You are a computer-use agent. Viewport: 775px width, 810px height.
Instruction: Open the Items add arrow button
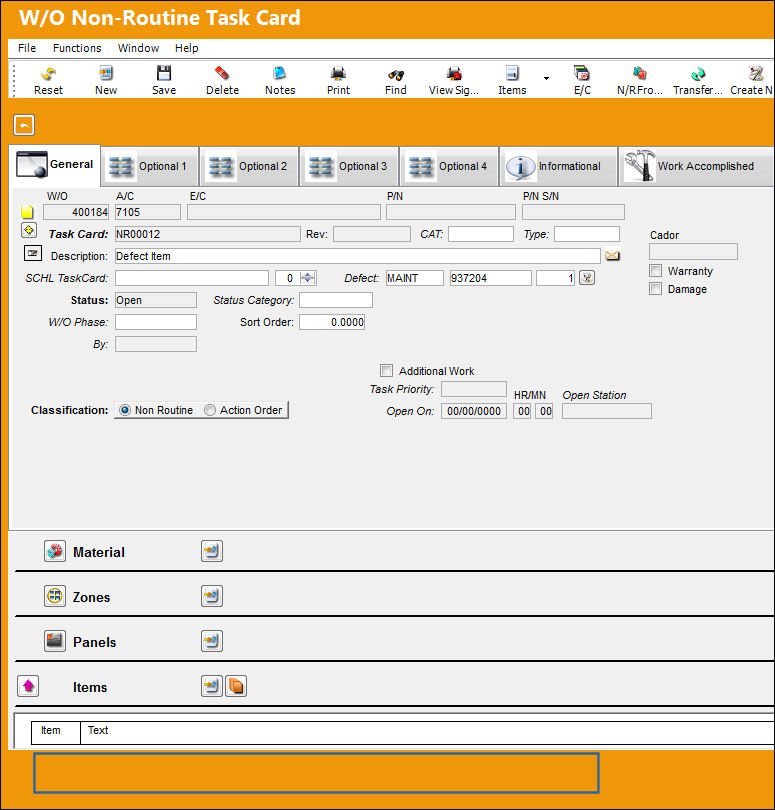tap(212, 686)
